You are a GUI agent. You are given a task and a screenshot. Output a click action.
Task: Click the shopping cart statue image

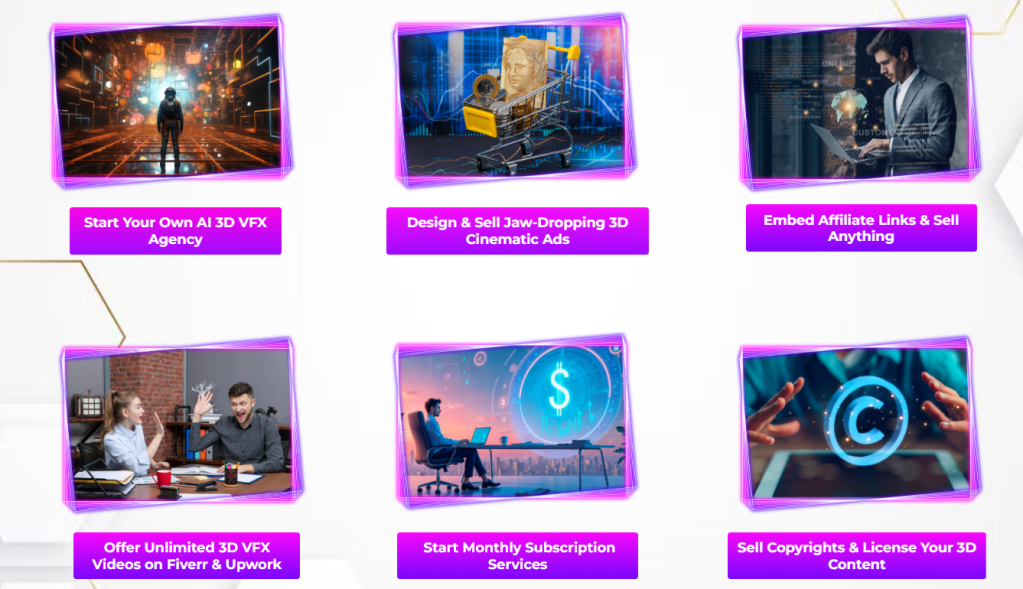[515, 100]
